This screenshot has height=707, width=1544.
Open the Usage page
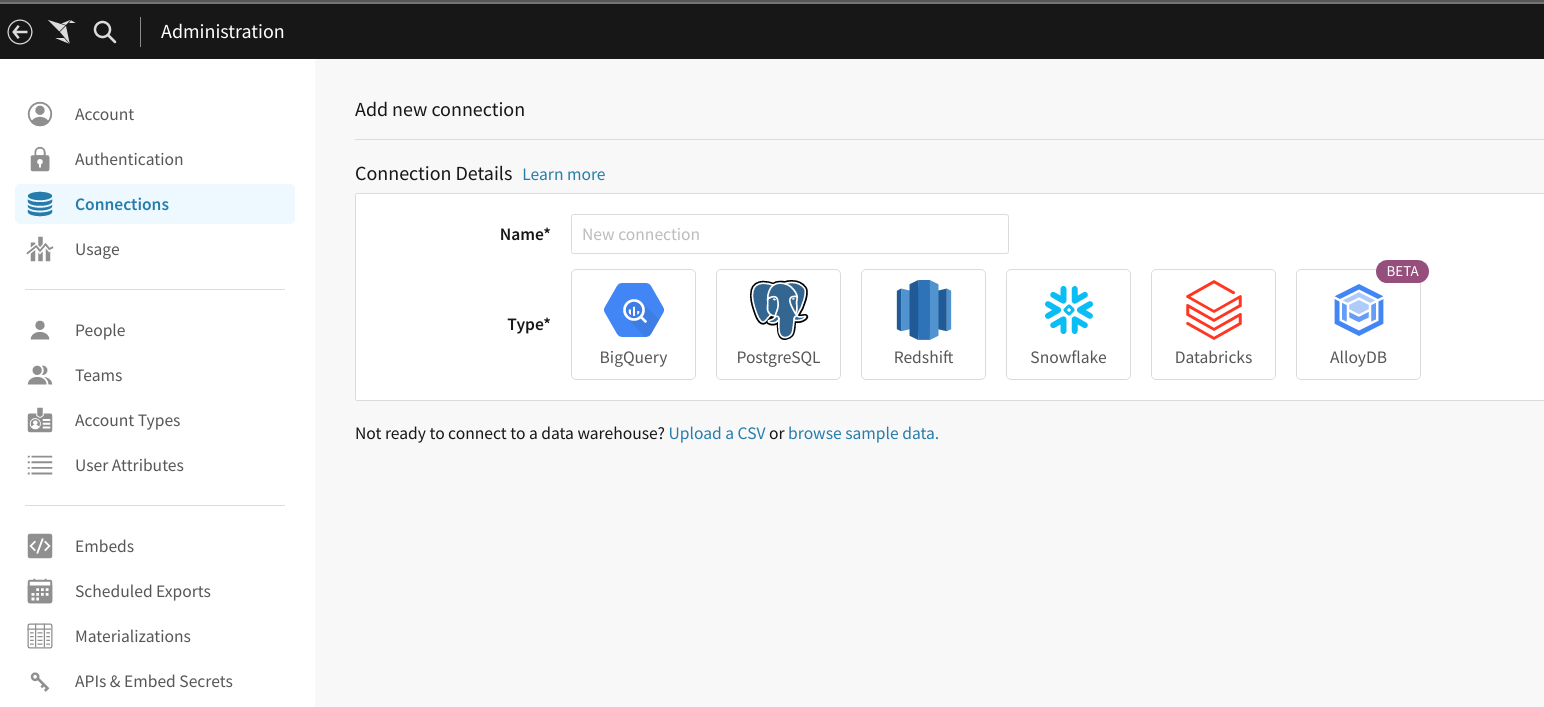pyautogui.click(x=97, y=248)
